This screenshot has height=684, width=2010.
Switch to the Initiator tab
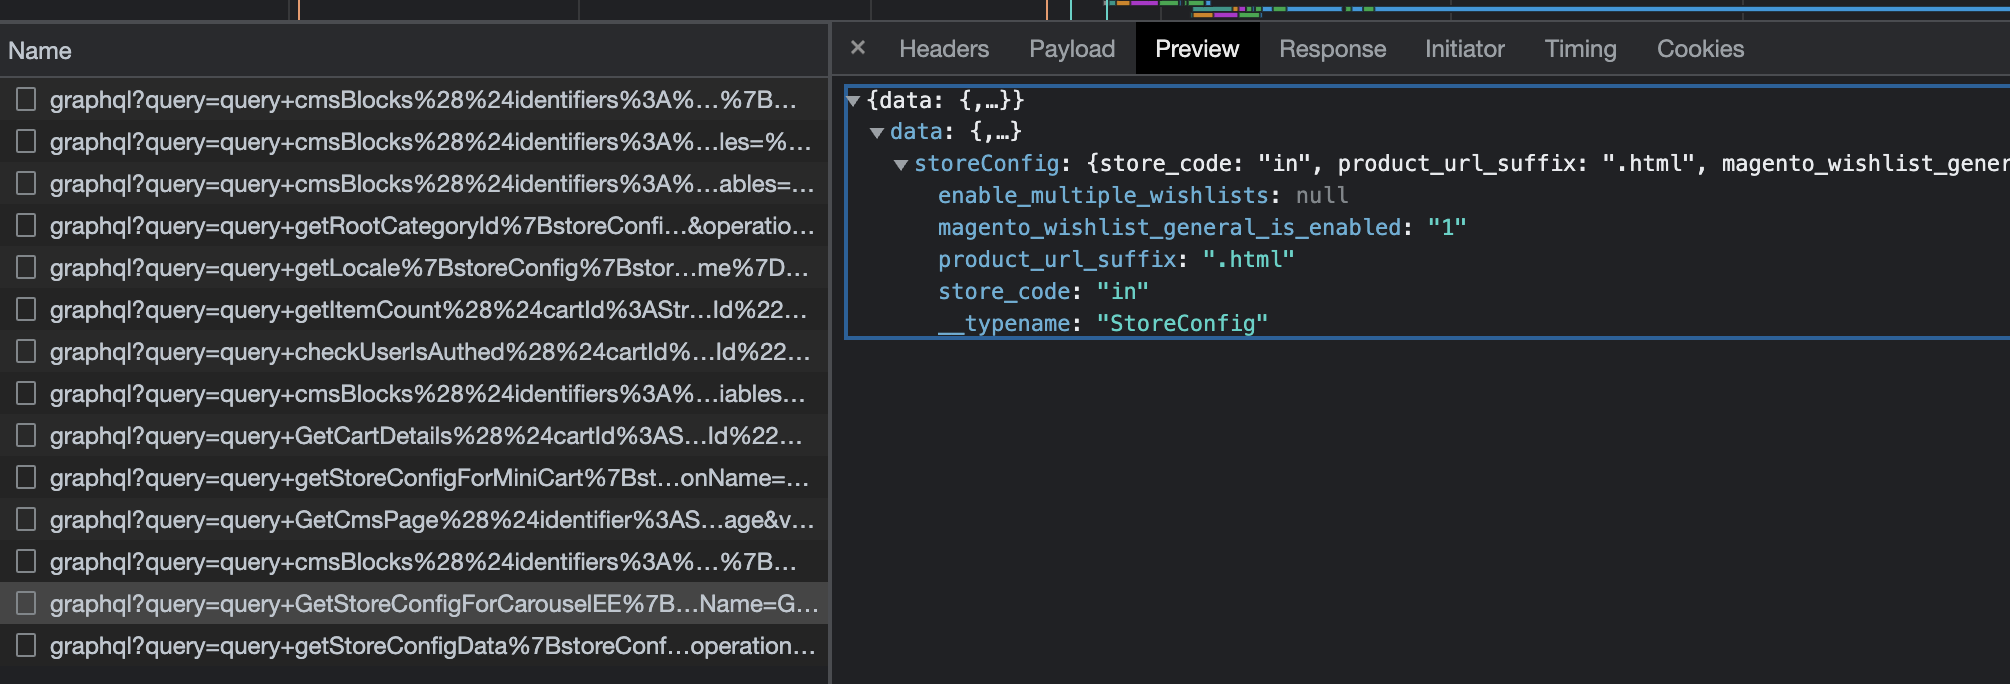click(x=1464, y=49)
